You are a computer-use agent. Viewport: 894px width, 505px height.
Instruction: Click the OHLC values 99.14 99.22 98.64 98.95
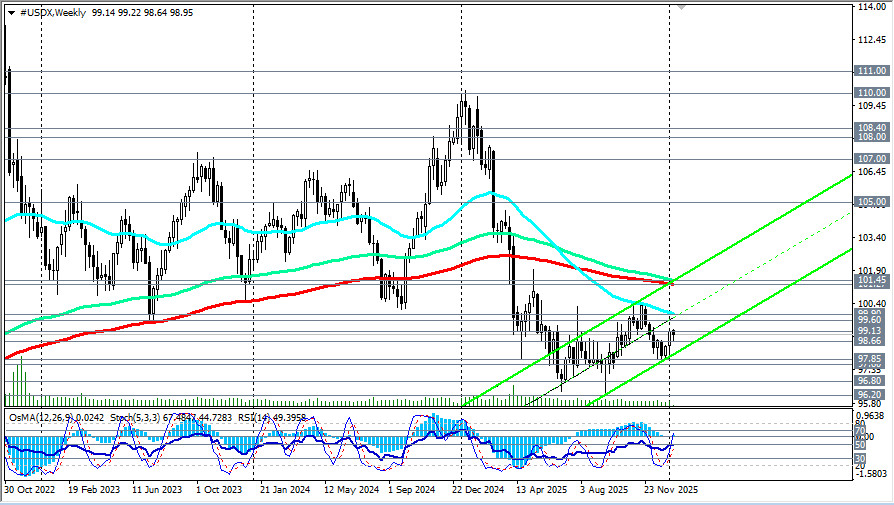(x=142, y=13)
